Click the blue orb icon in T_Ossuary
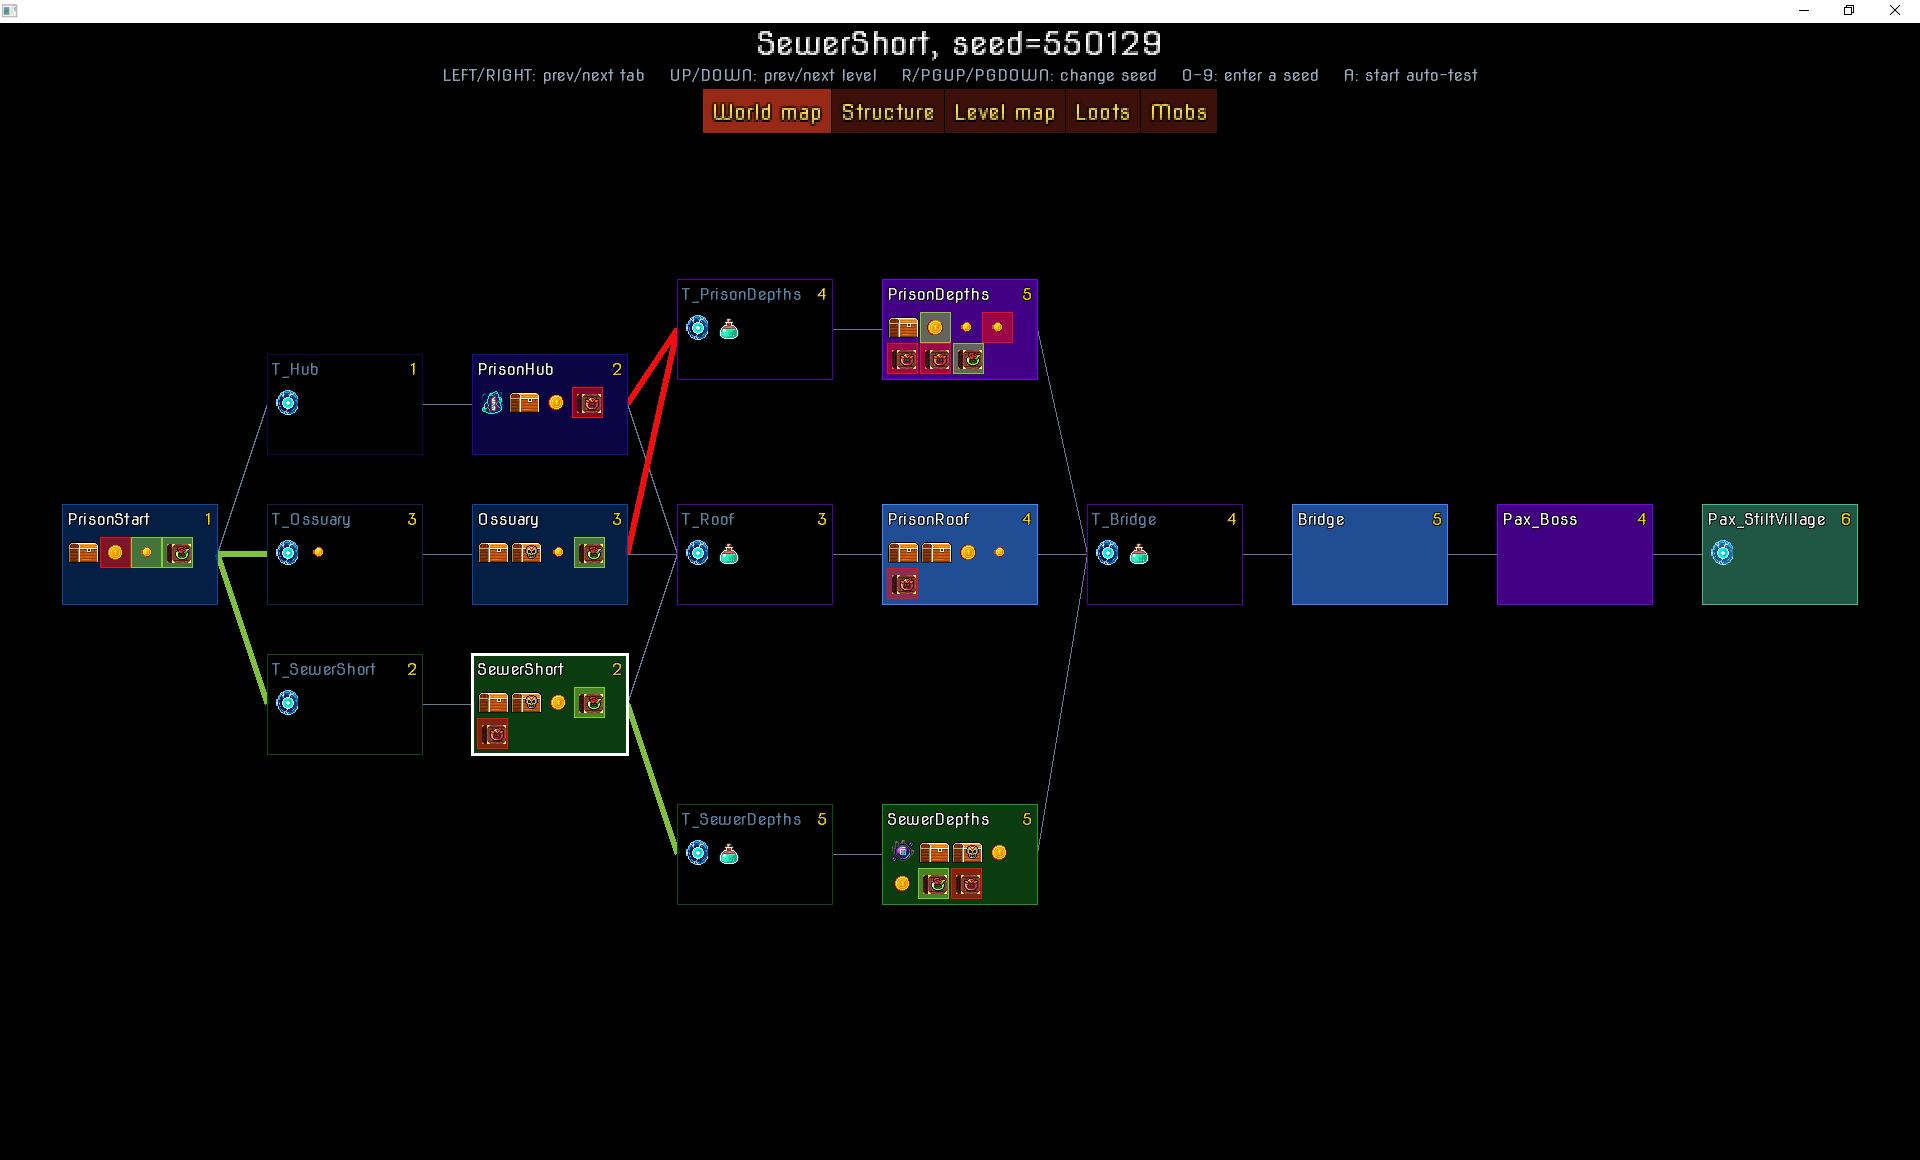1920x1160 pixels. [x=288, y=553]
